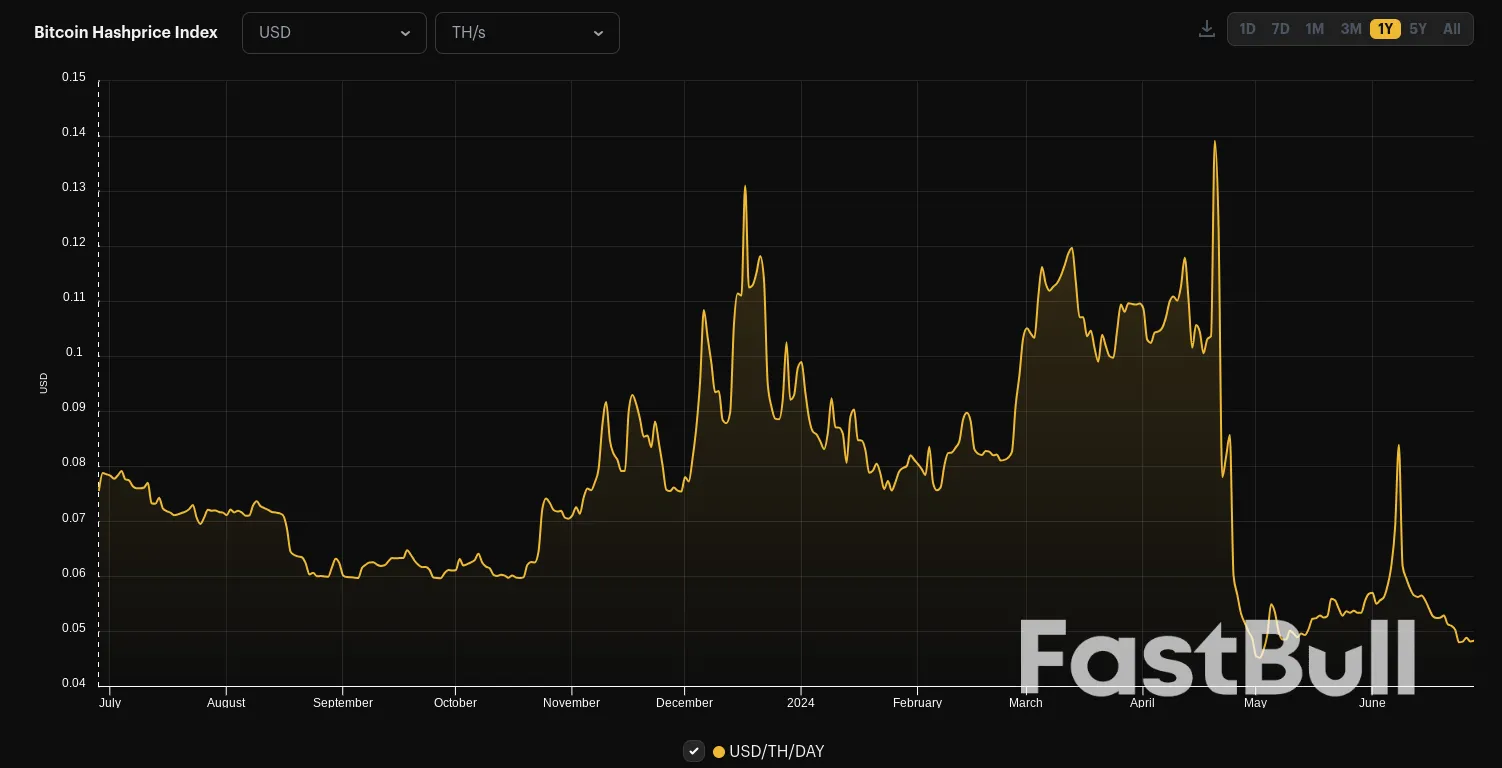Screen dimensions: 1502x768
Task: Select the 5Y time range
Action: (1418, 29)
